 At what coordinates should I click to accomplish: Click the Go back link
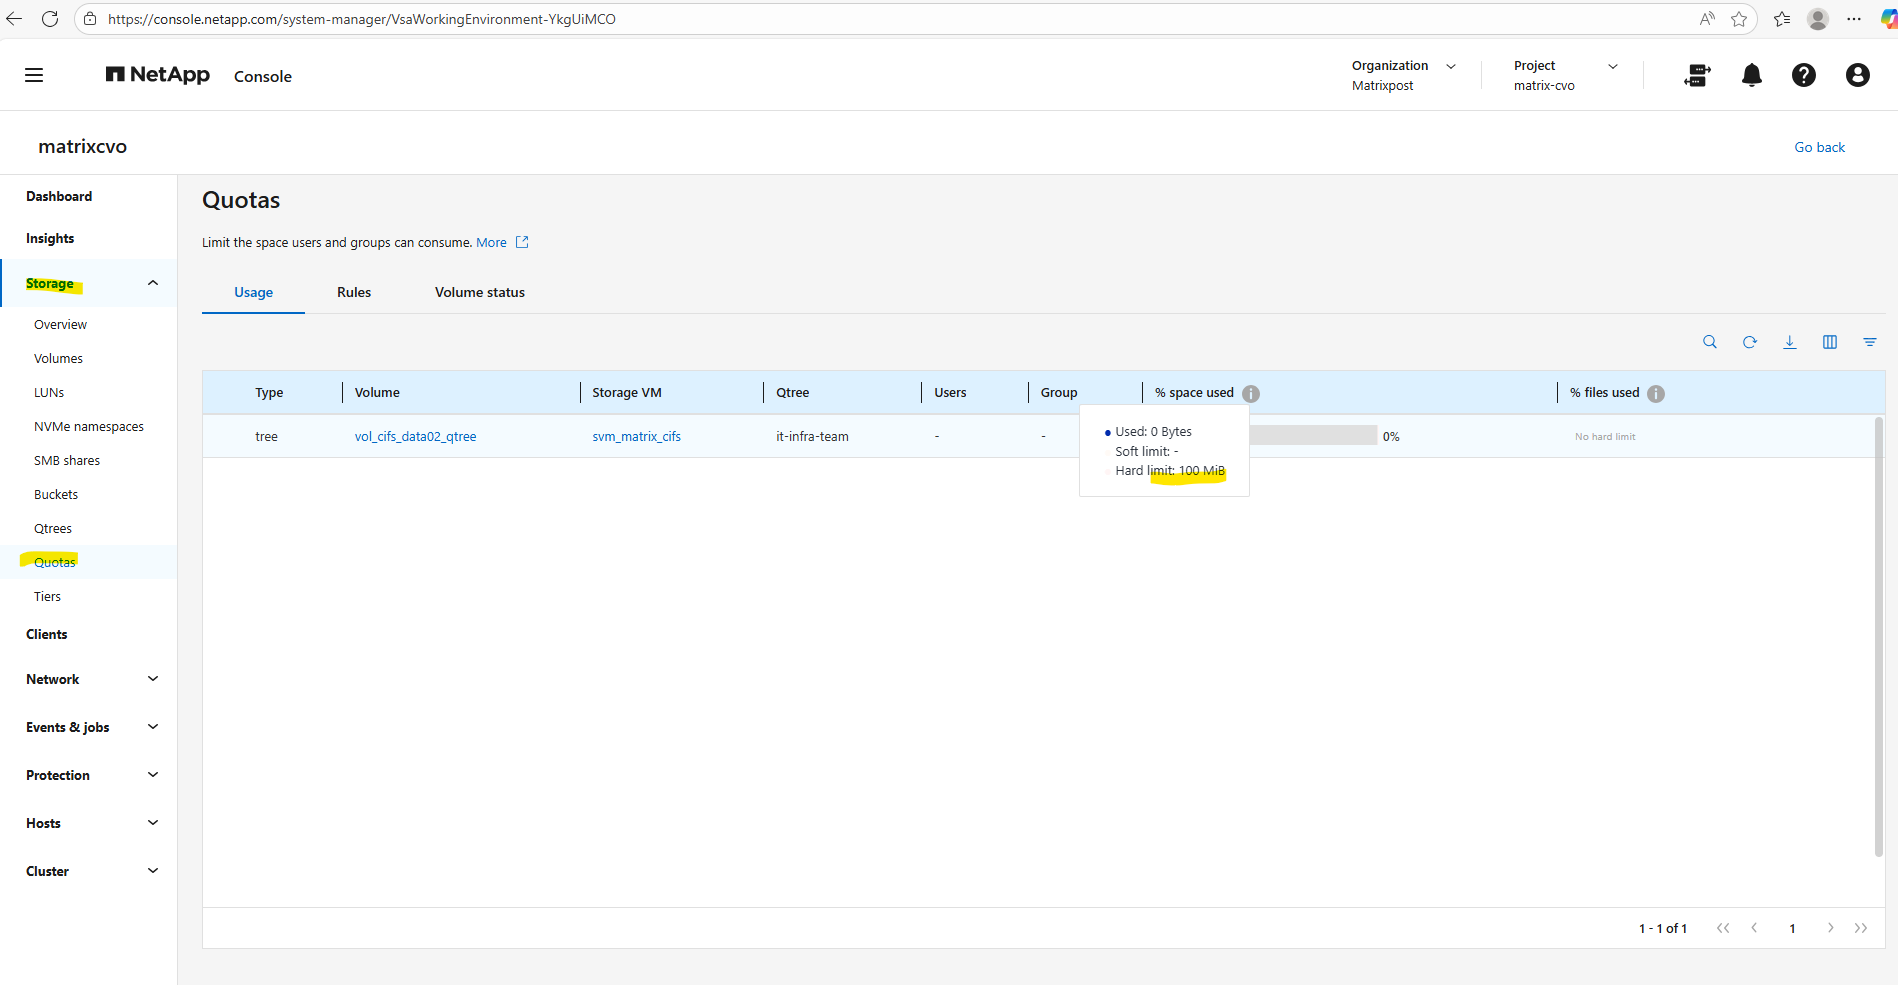pyautogui.click(x=1819, y=147)
